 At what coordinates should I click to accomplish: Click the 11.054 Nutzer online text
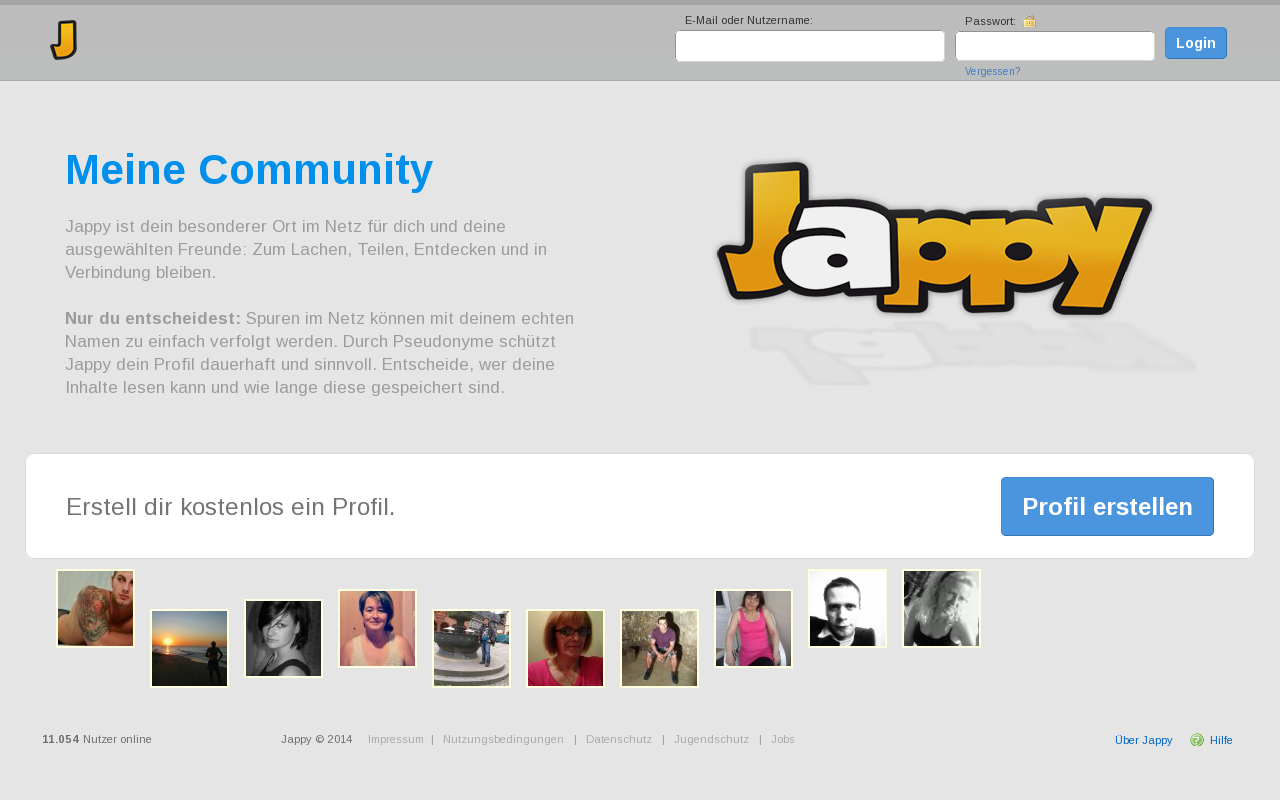point(97,740)
